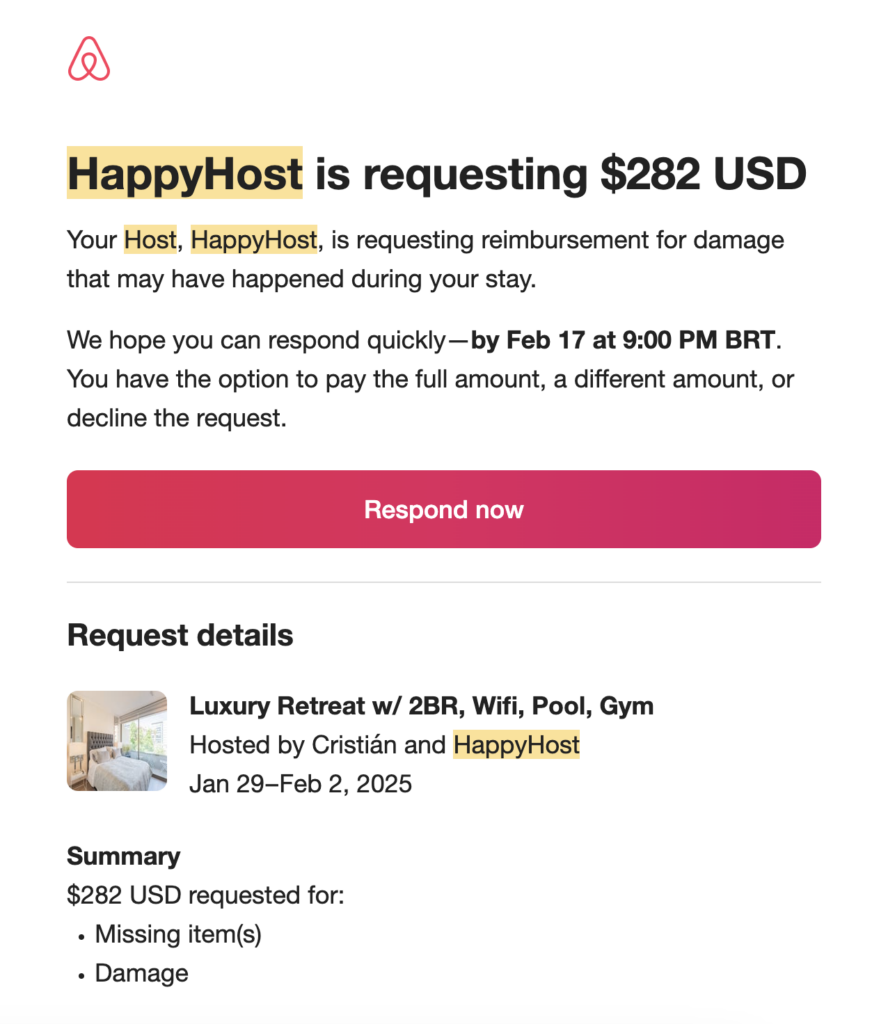Click the Airbnb logo icon
This screenshot has width=888, height=1024.
pyautogui.click(x=89, y=59)
